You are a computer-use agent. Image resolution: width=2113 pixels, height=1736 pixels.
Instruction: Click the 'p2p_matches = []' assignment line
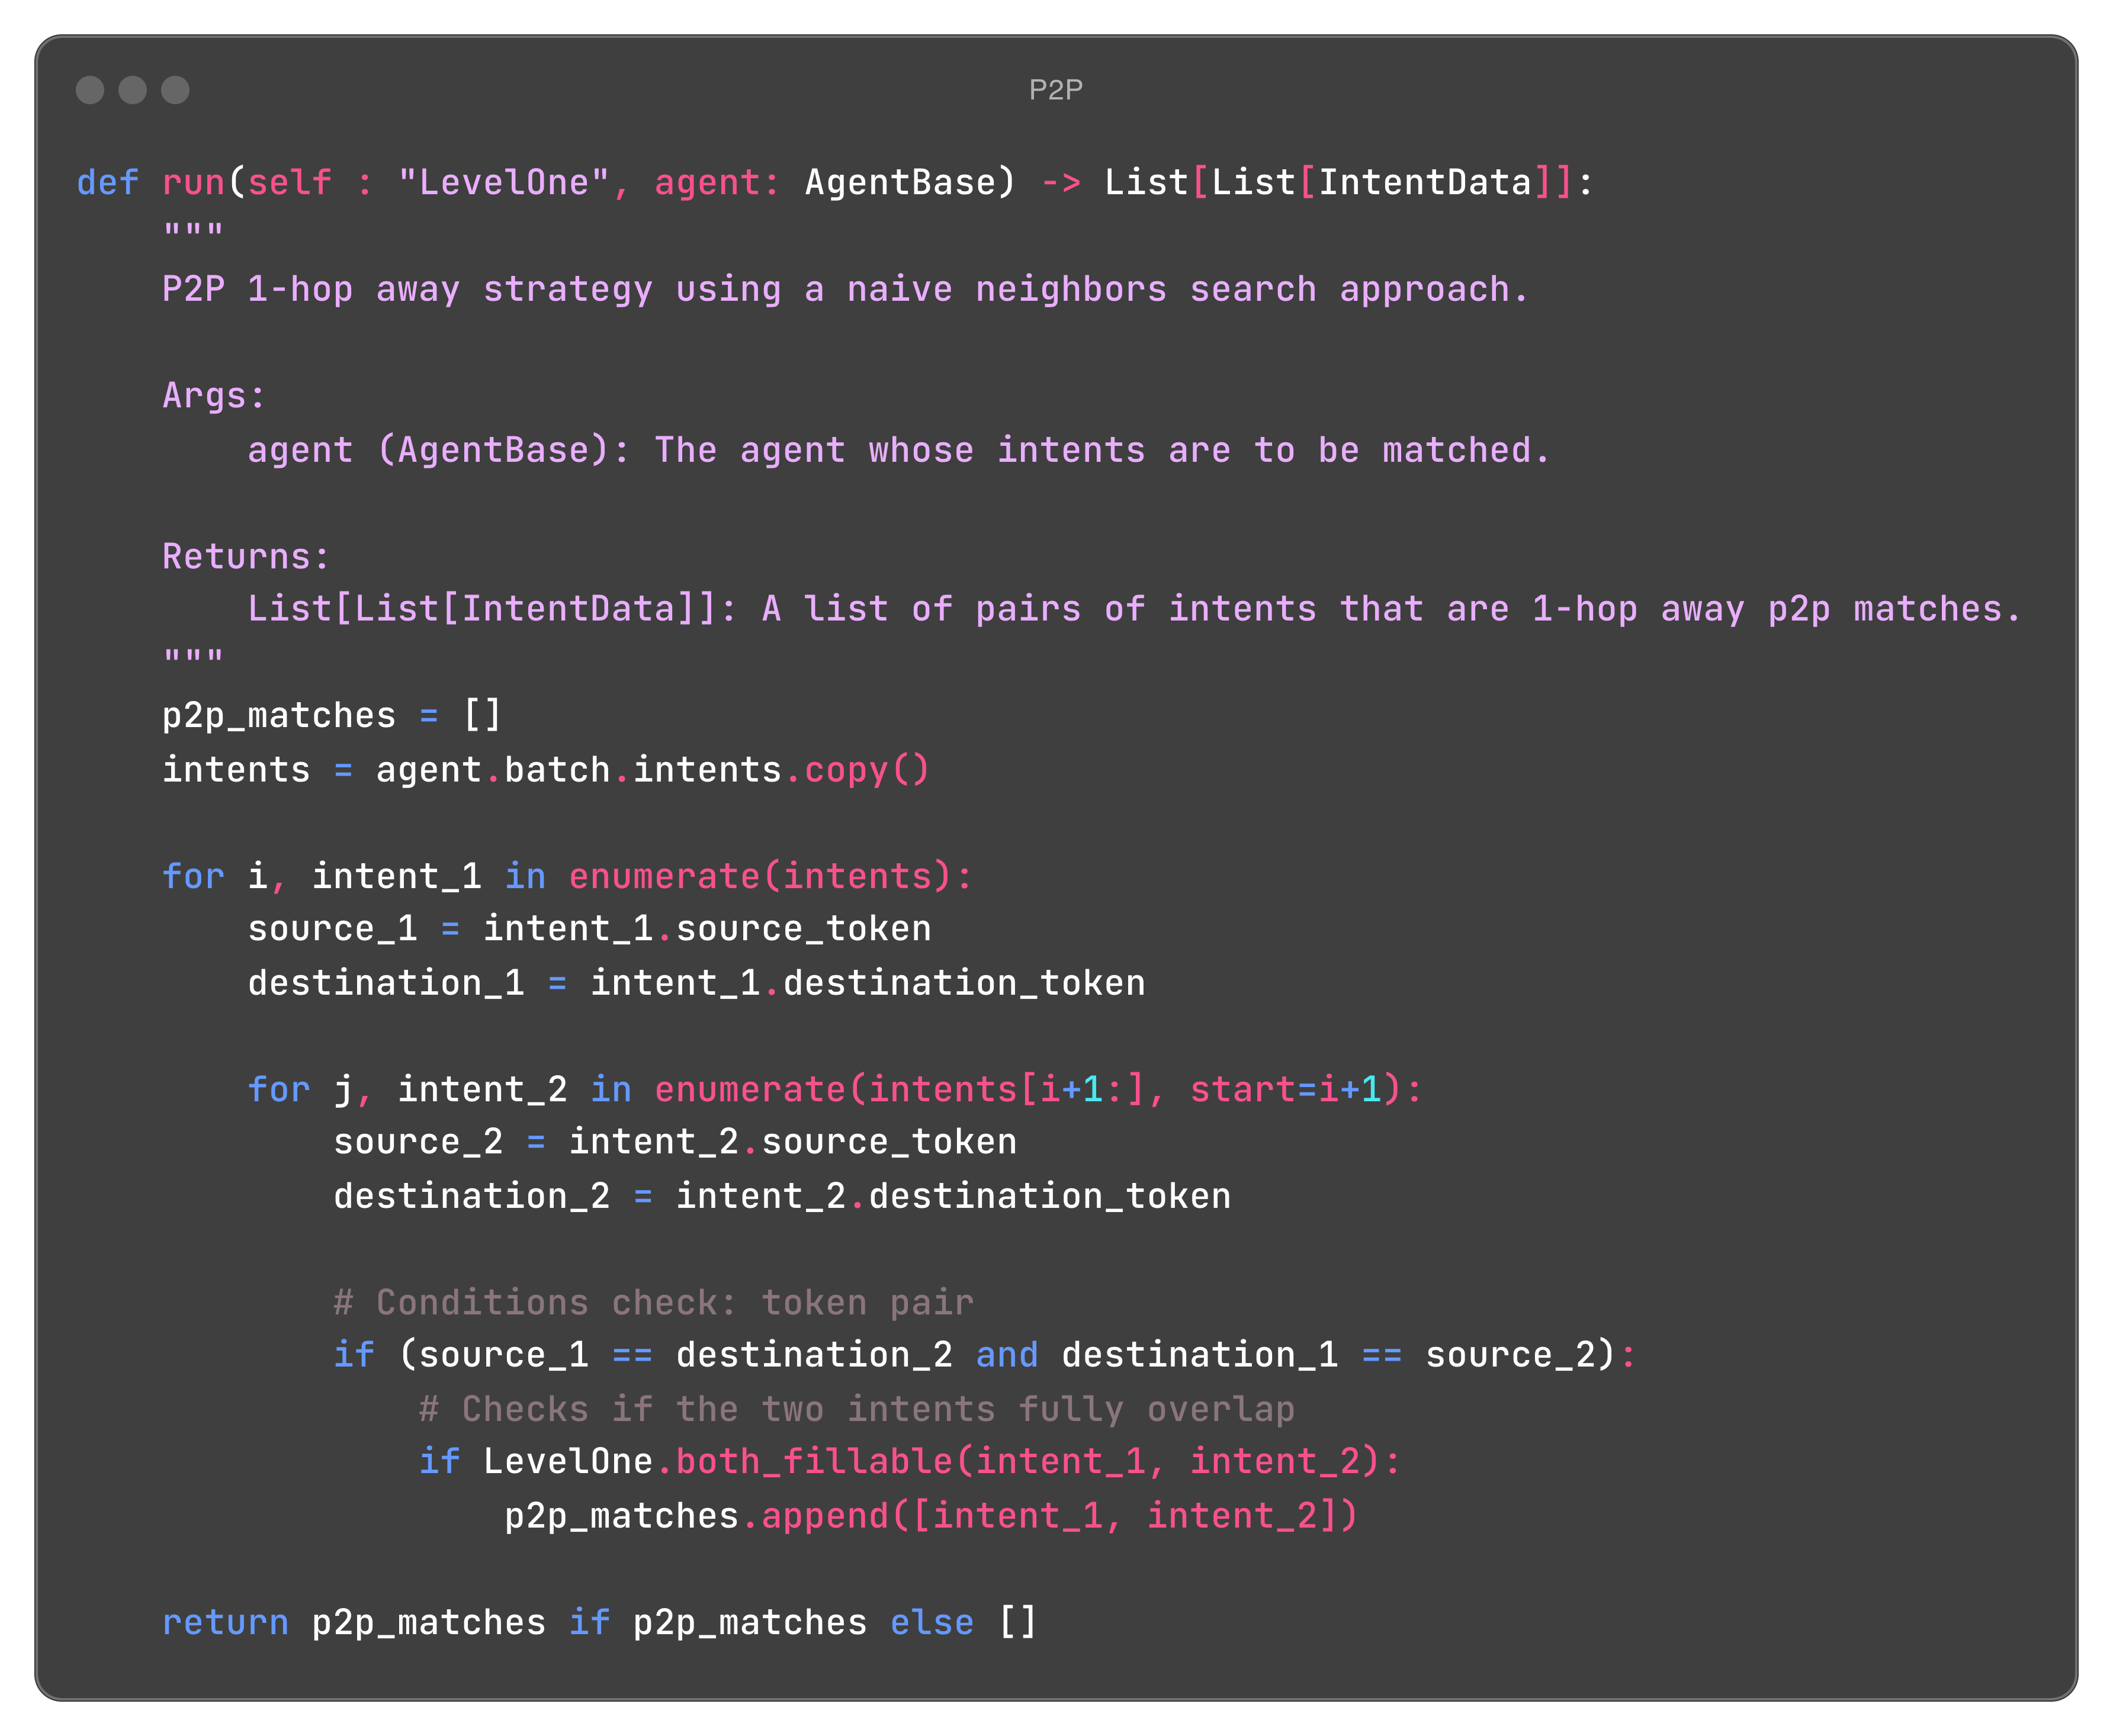(x=331, y=716)
